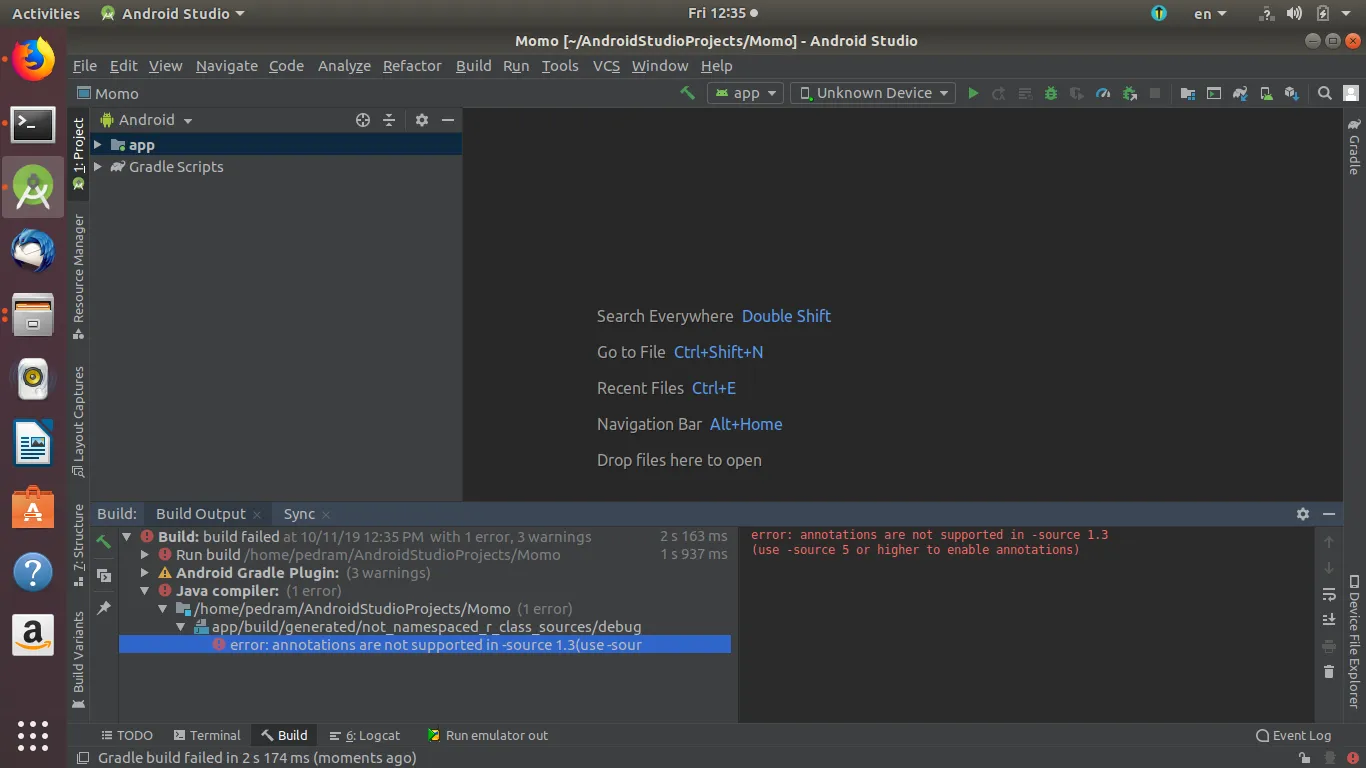The height and width of the screenshot is (768, 1366).
Task: Open the Build Variants side panel
Action: point(79,660)
